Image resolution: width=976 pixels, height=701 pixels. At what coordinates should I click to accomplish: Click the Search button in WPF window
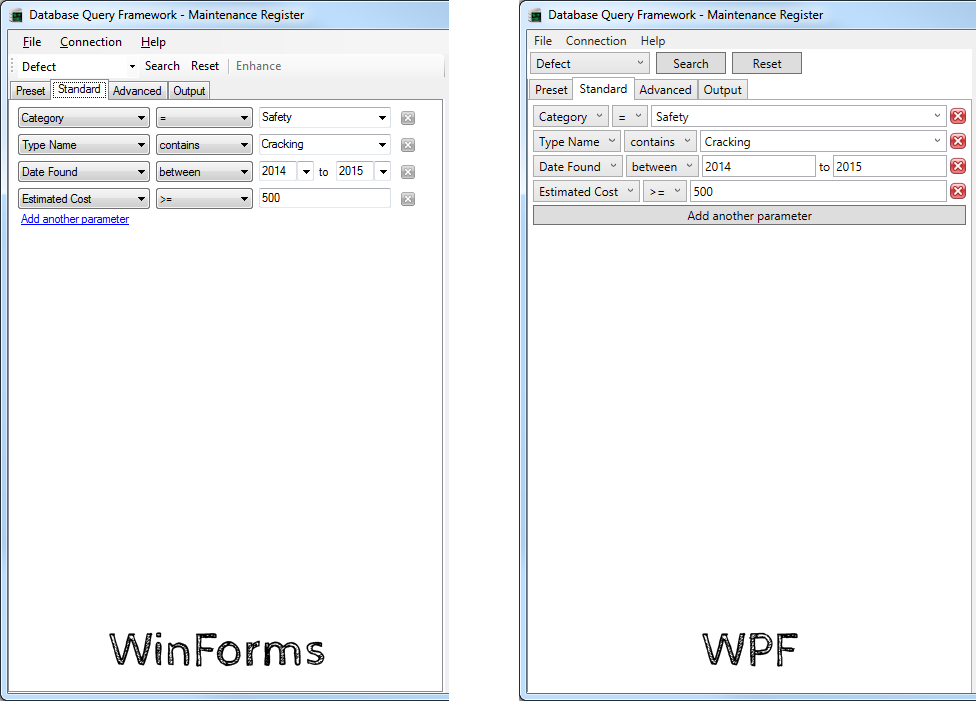[x=690, y=64]
